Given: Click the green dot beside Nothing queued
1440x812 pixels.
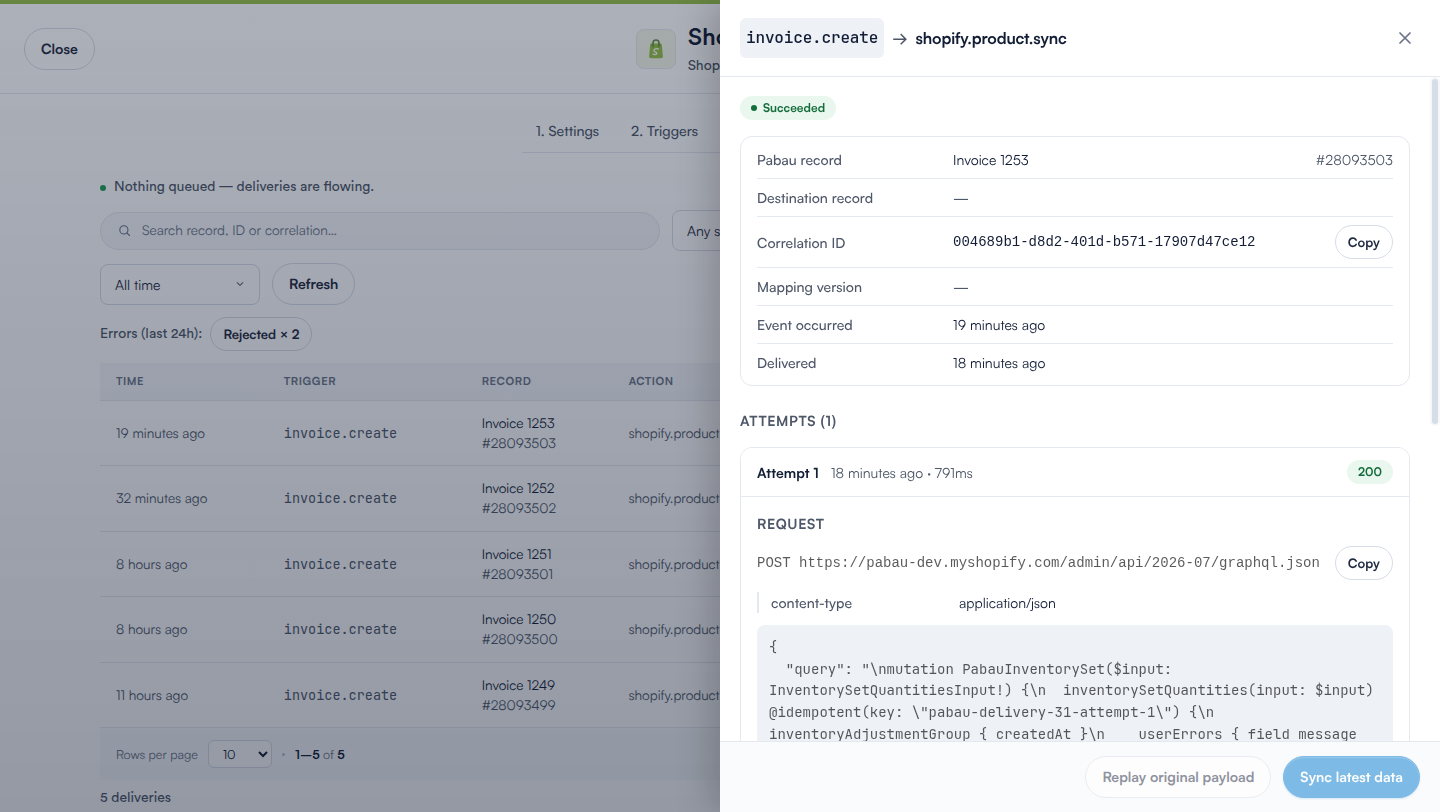Looking at the screenshot, I should pos(103,187).
